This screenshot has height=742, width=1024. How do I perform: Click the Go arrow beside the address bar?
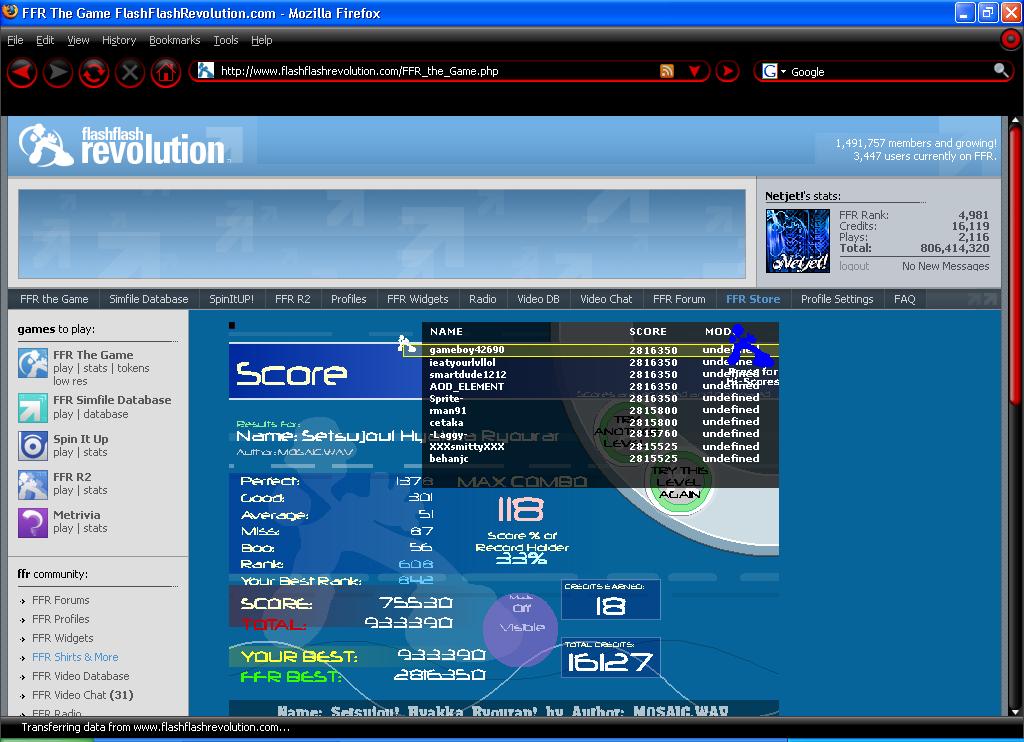[x=727, y=71]
